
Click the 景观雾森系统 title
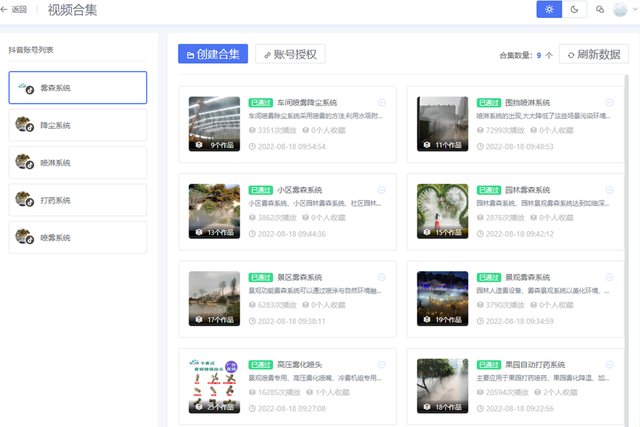tap(527, 277)
